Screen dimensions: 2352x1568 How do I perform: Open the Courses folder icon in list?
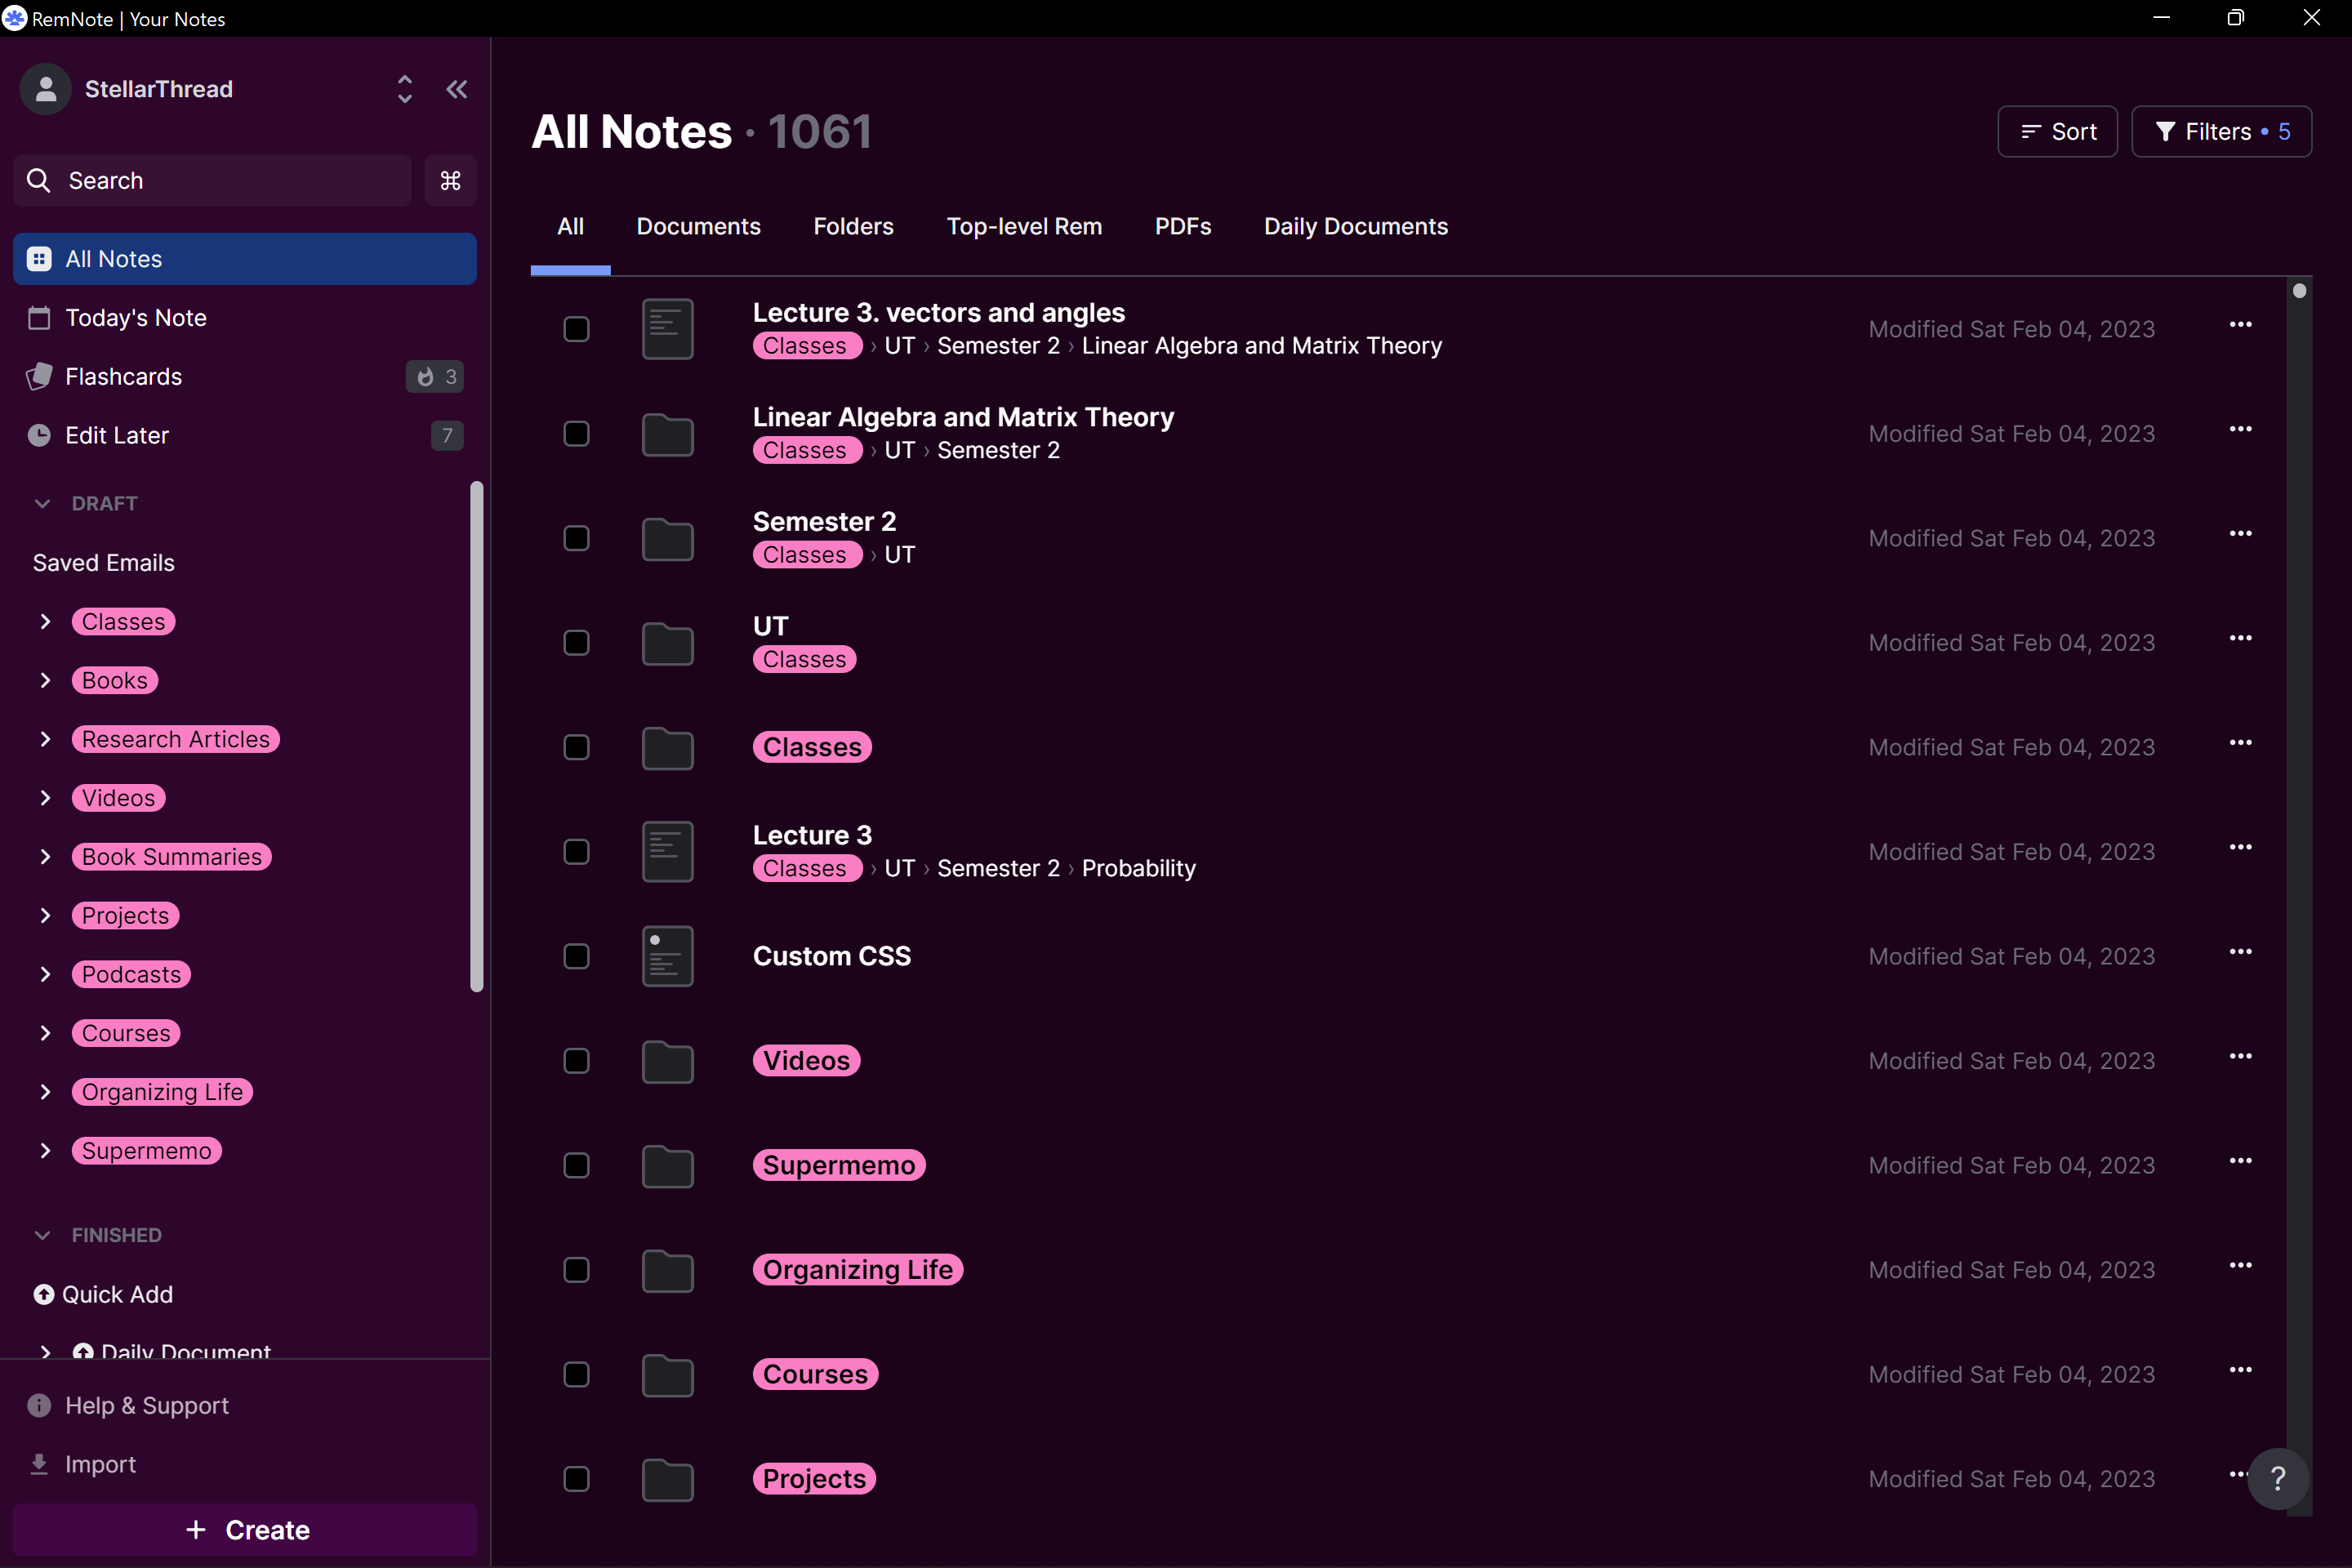(668, 1375)
